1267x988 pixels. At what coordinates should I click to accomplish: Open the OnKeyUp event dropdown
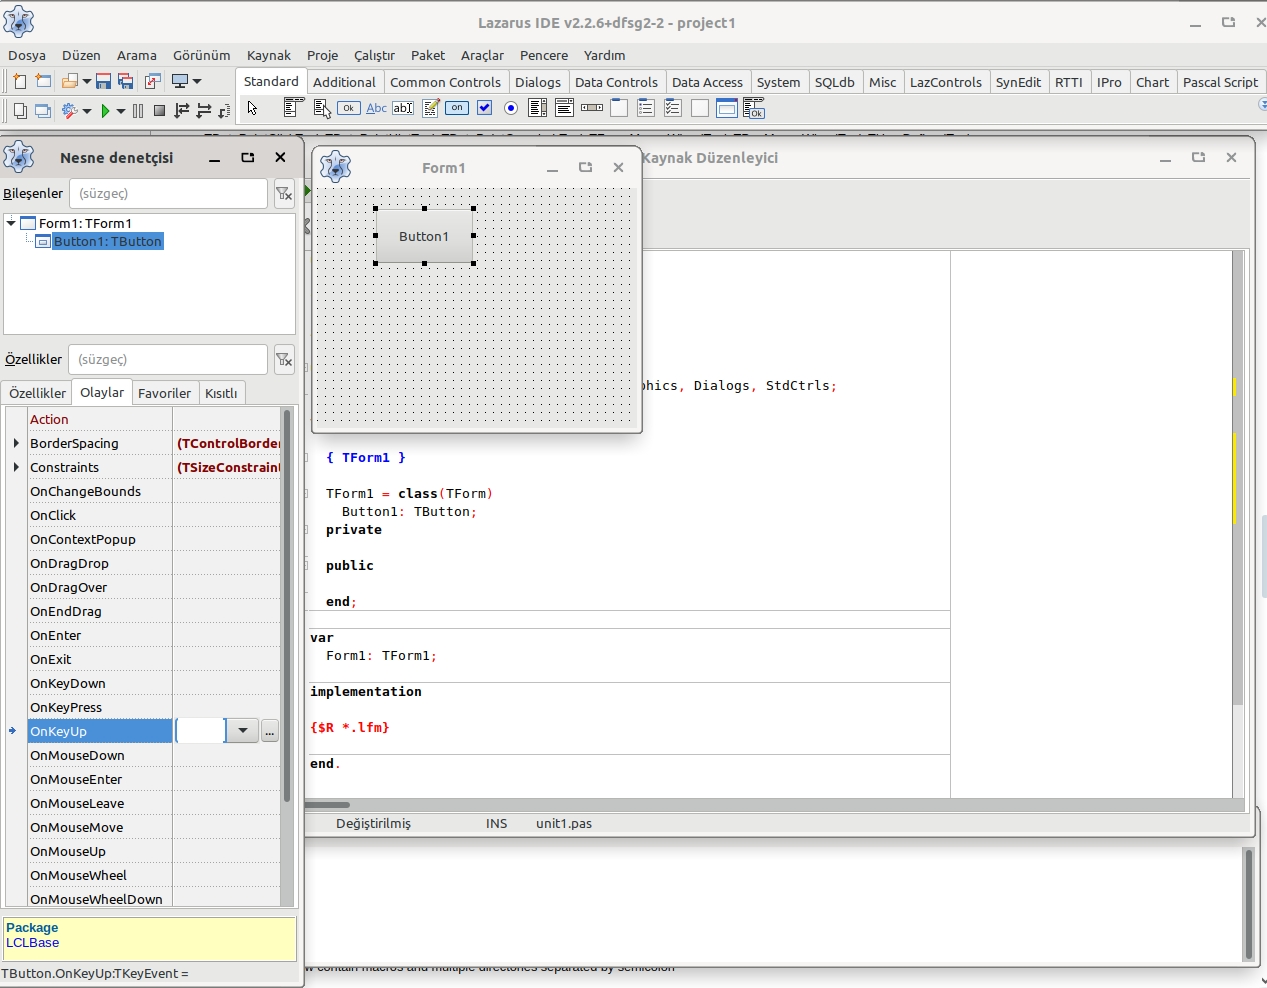pyautogui.click(x=242, y=731)
